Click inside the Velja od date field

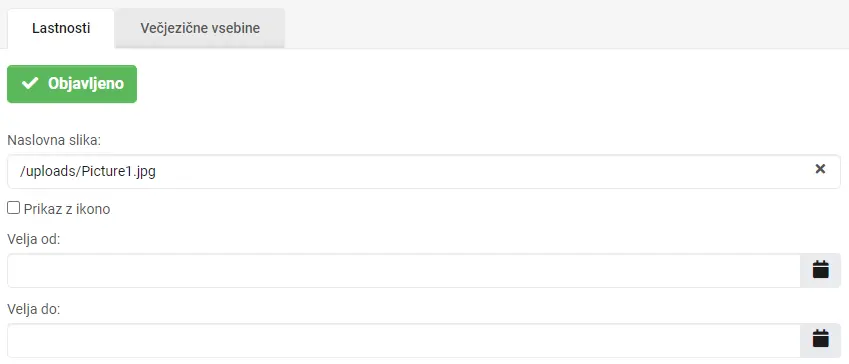click(404, 270)
